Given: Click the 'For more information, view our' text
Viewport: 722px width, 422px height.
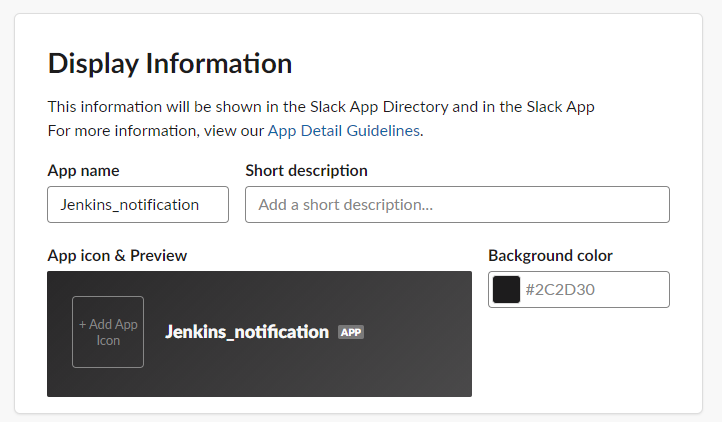Looking at the screenshot, I should point(156,131).
